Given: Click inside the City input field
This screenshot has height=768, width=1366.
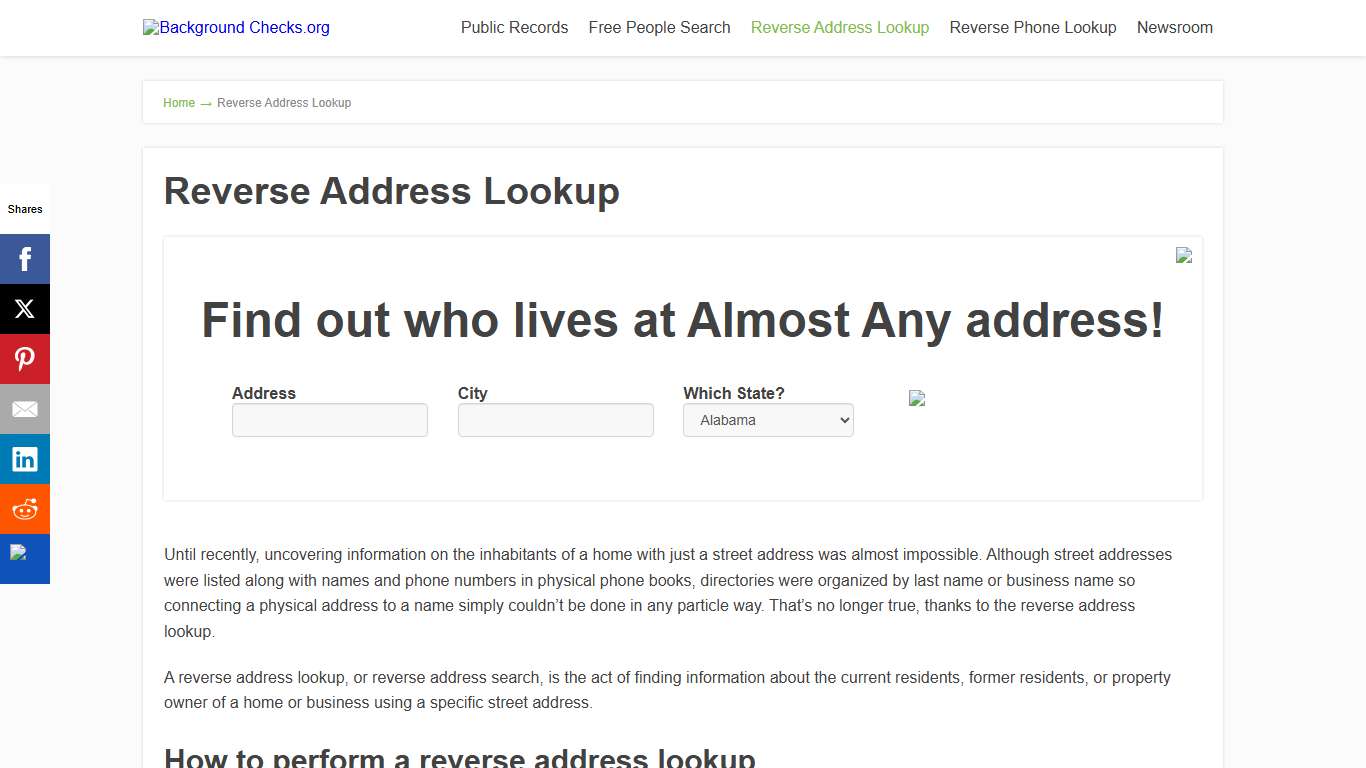Looking at the screenshot, I should (555, 420).
